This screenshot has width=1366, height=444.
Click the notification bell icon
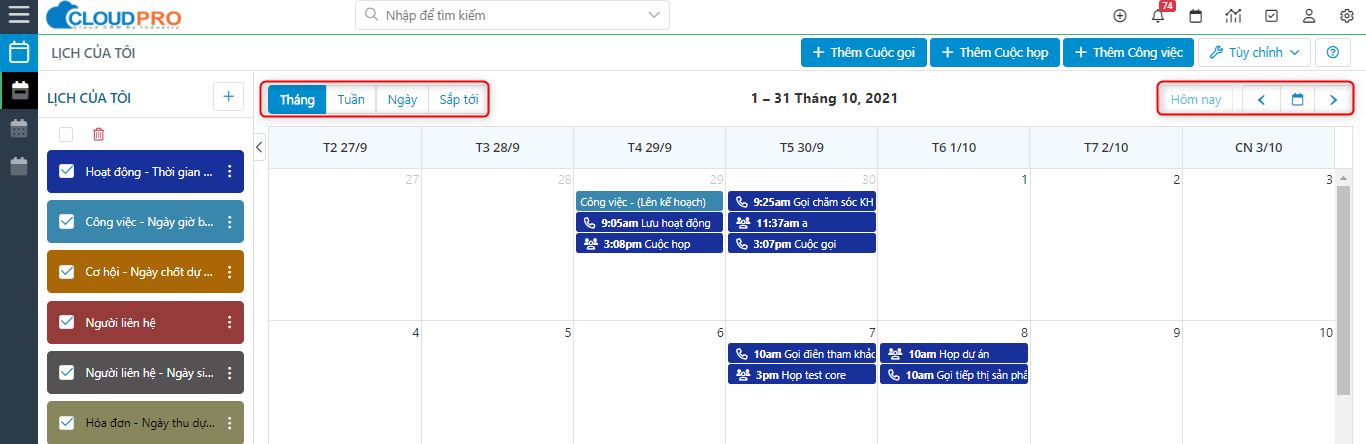pos(1157,16)
